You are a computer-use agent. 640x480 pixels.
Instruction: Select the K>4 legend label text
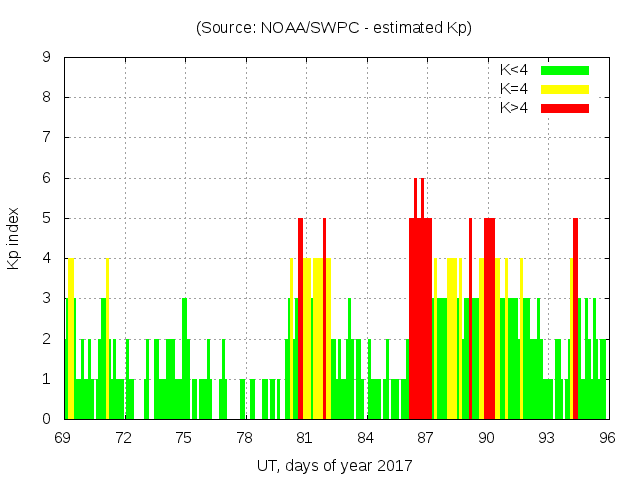click(514, 108)
